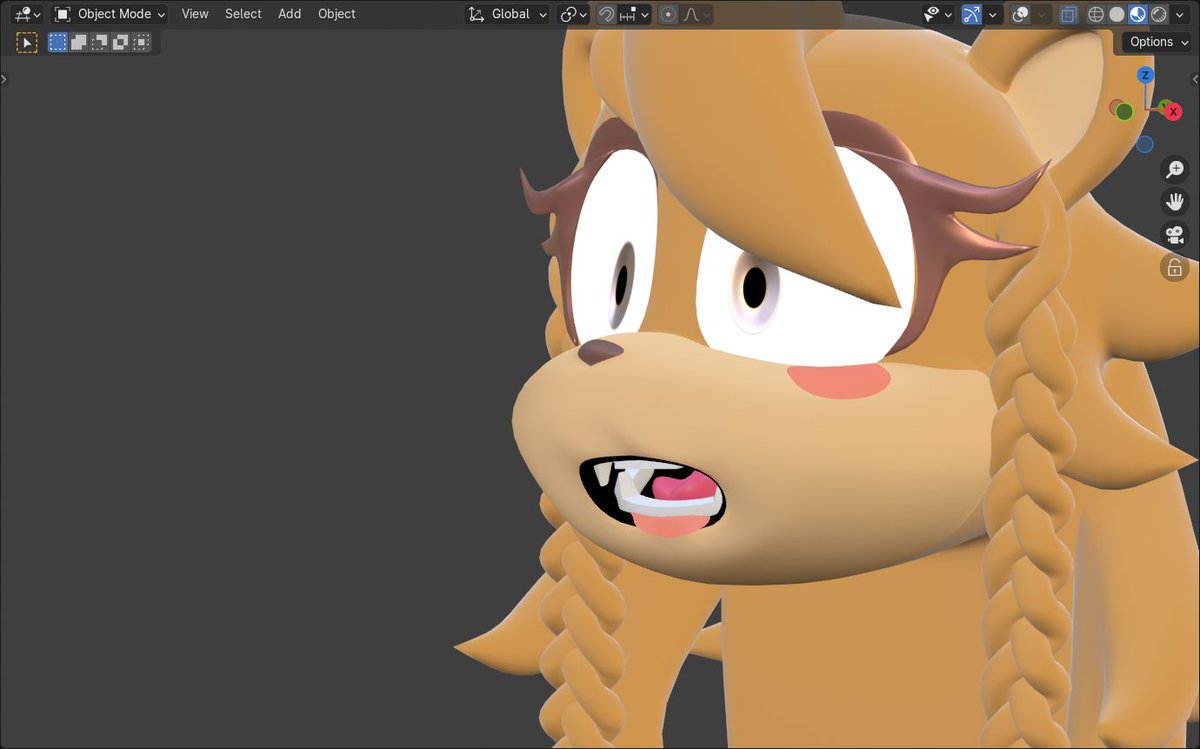Open the Global transform orientation dropdown
The height and width of the screenshot is (749, 1200).
(x=508, y=14)
